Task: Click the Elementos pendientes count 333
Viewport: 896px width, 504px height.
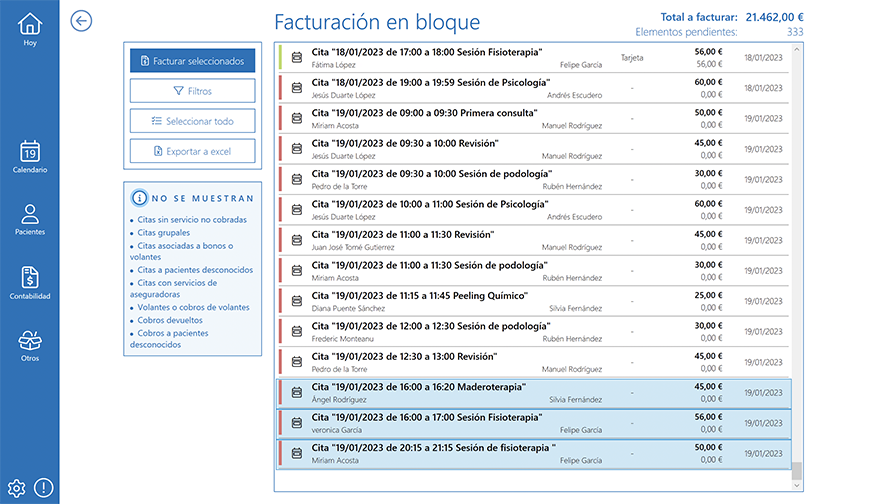Action: (x=795, y=32)
